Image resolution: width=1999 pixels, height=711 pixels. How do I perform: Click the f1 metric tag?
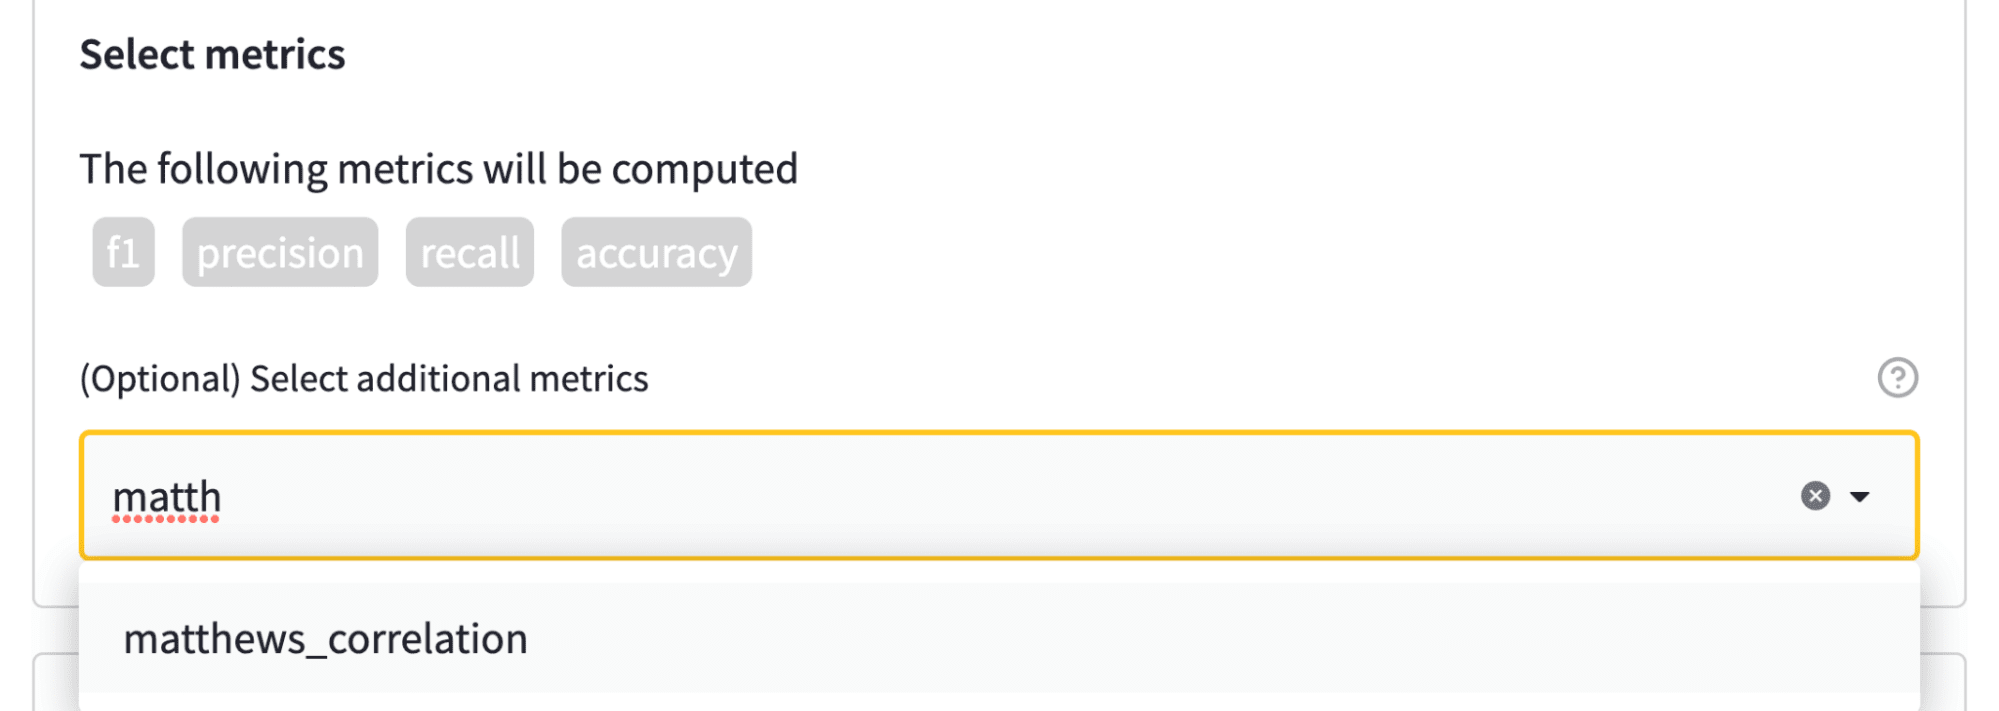[x=122, y=252]
